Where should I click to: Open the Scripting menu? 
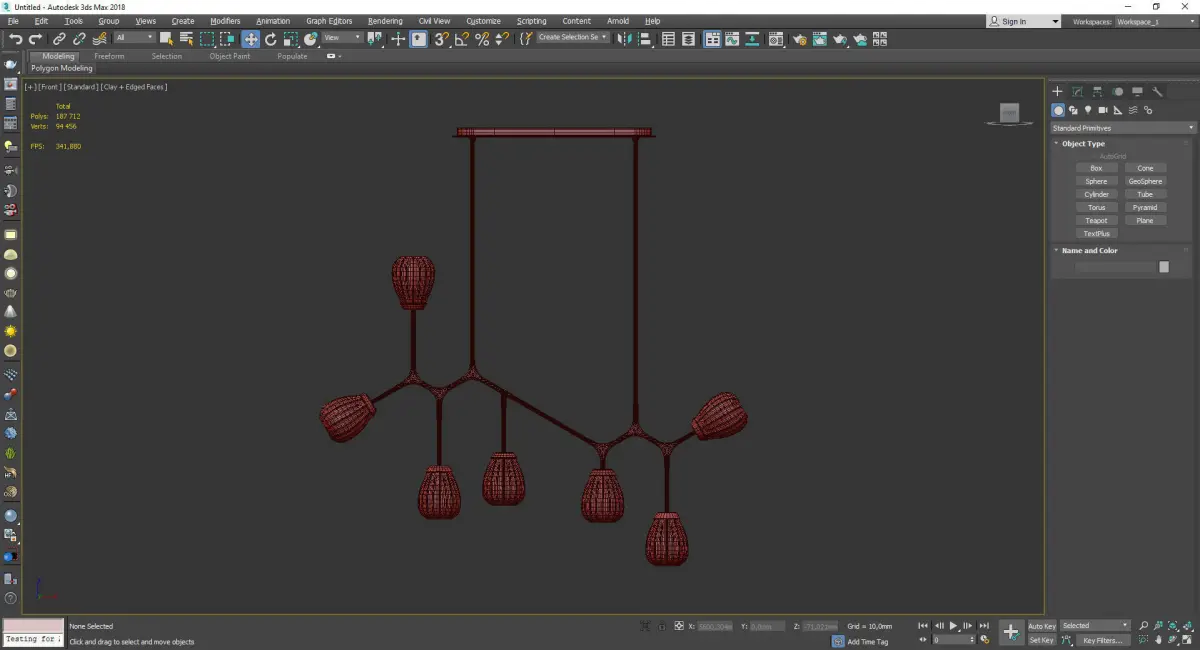(x=531, y=21)
